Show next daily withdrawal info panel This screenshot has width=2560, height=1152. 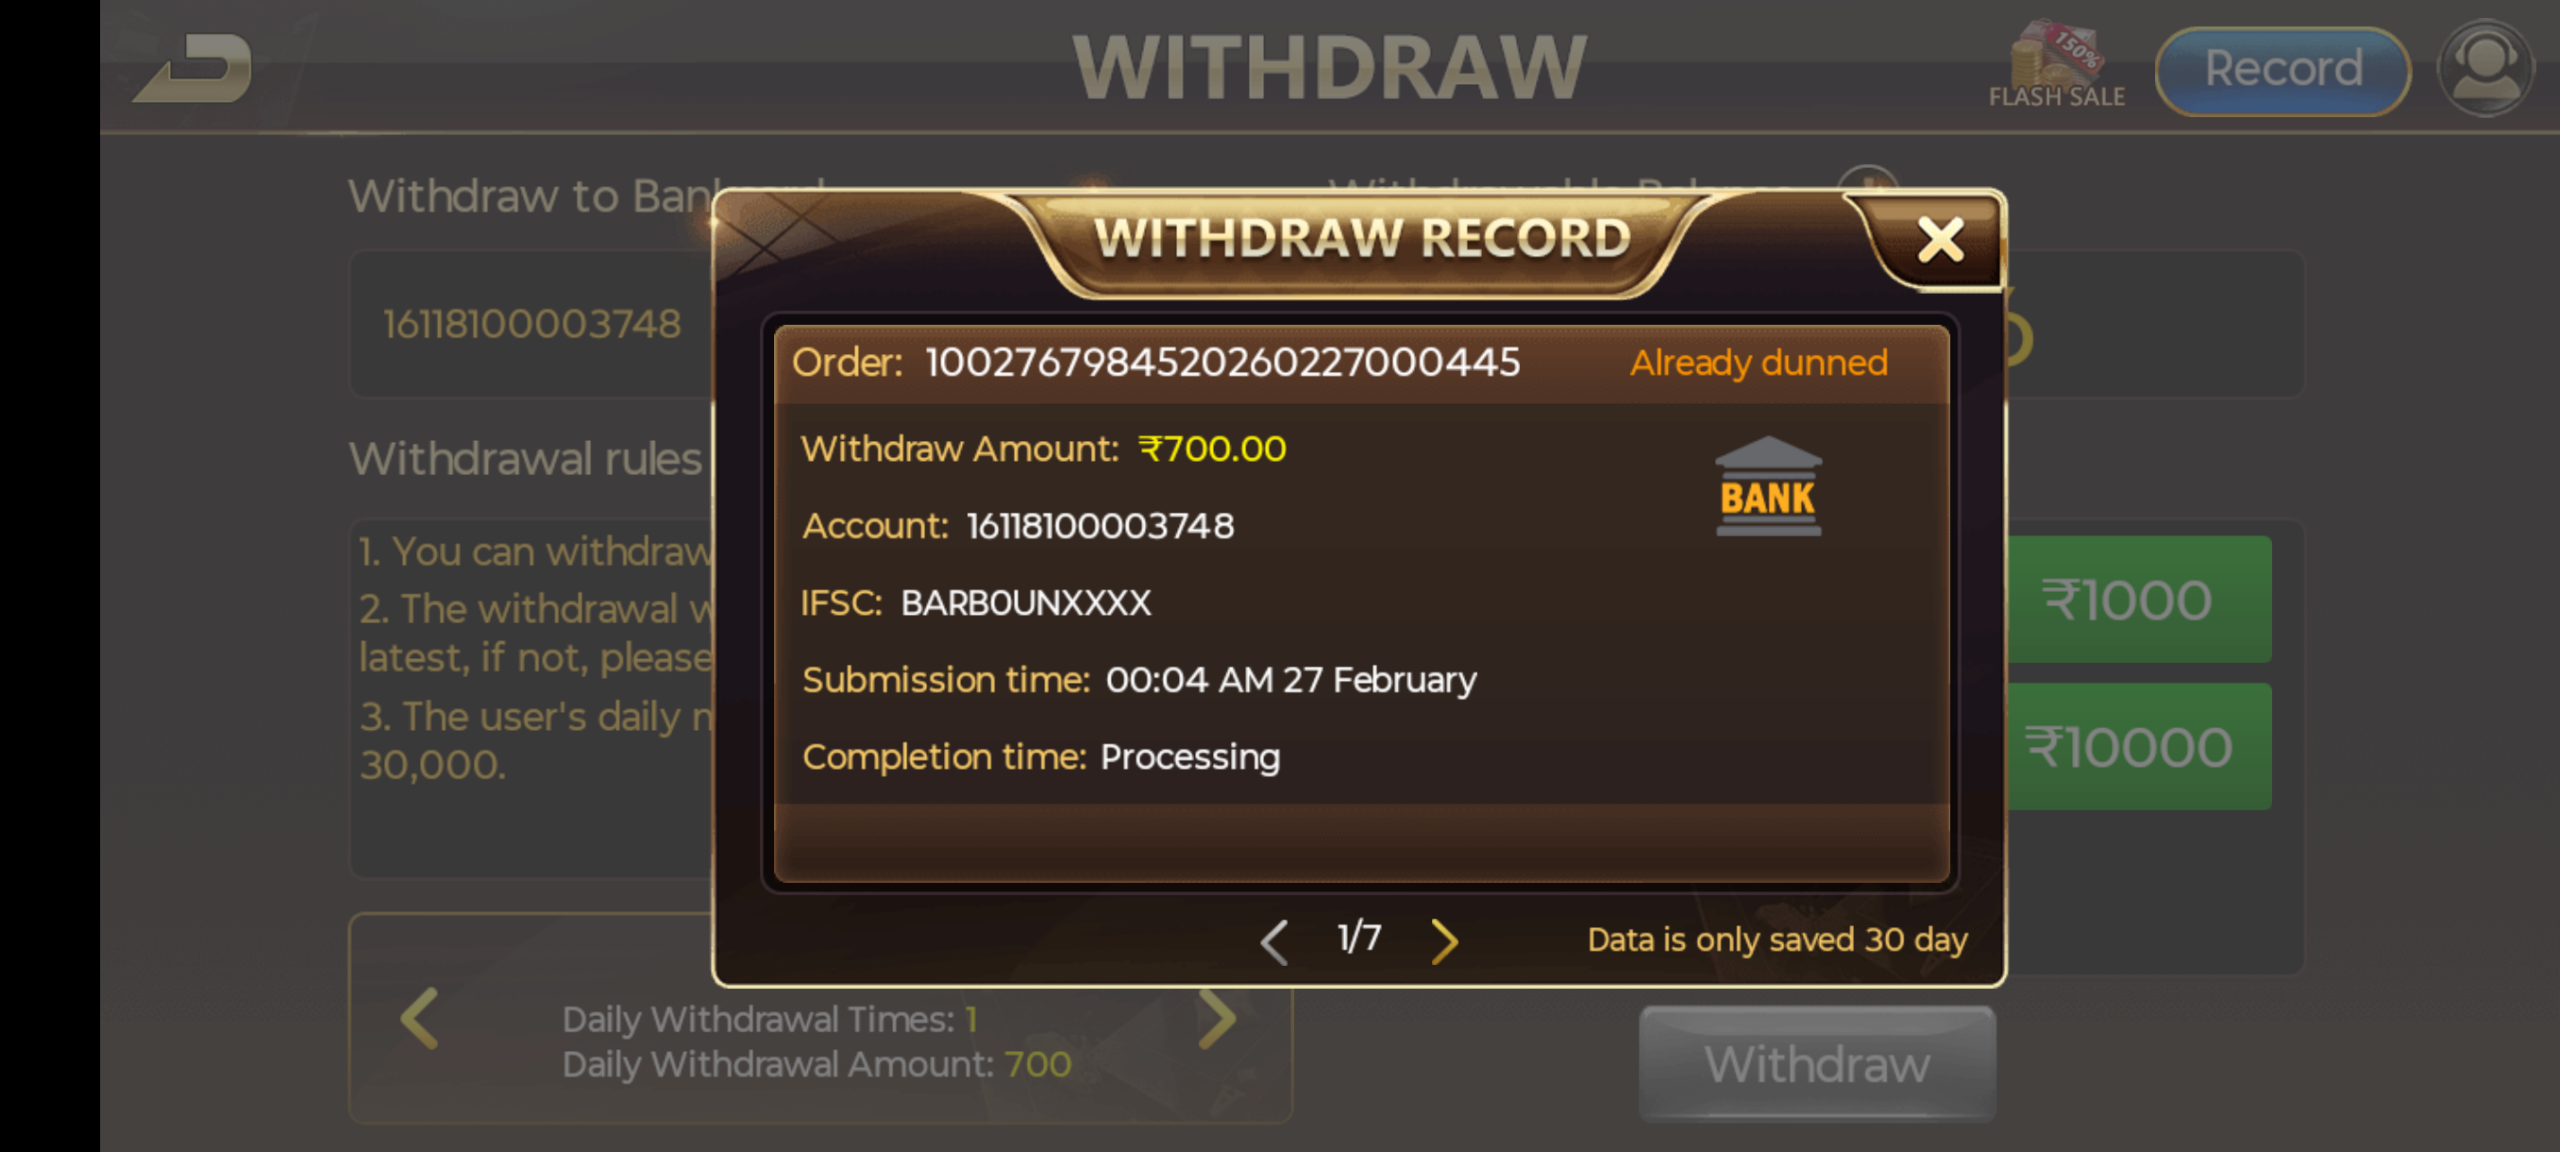(x=1217, y=1019)
